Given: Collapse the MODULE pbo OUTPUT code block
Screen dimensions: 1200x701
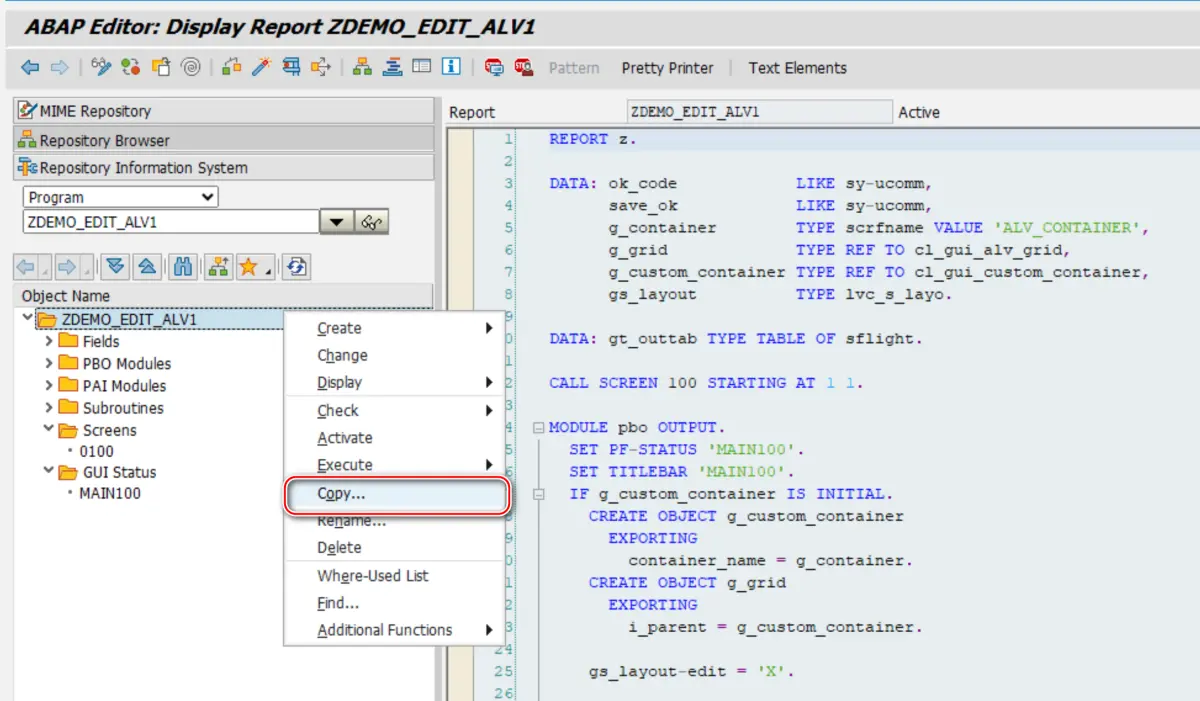Looking at the screenshot, I should (x=539, y=427).
